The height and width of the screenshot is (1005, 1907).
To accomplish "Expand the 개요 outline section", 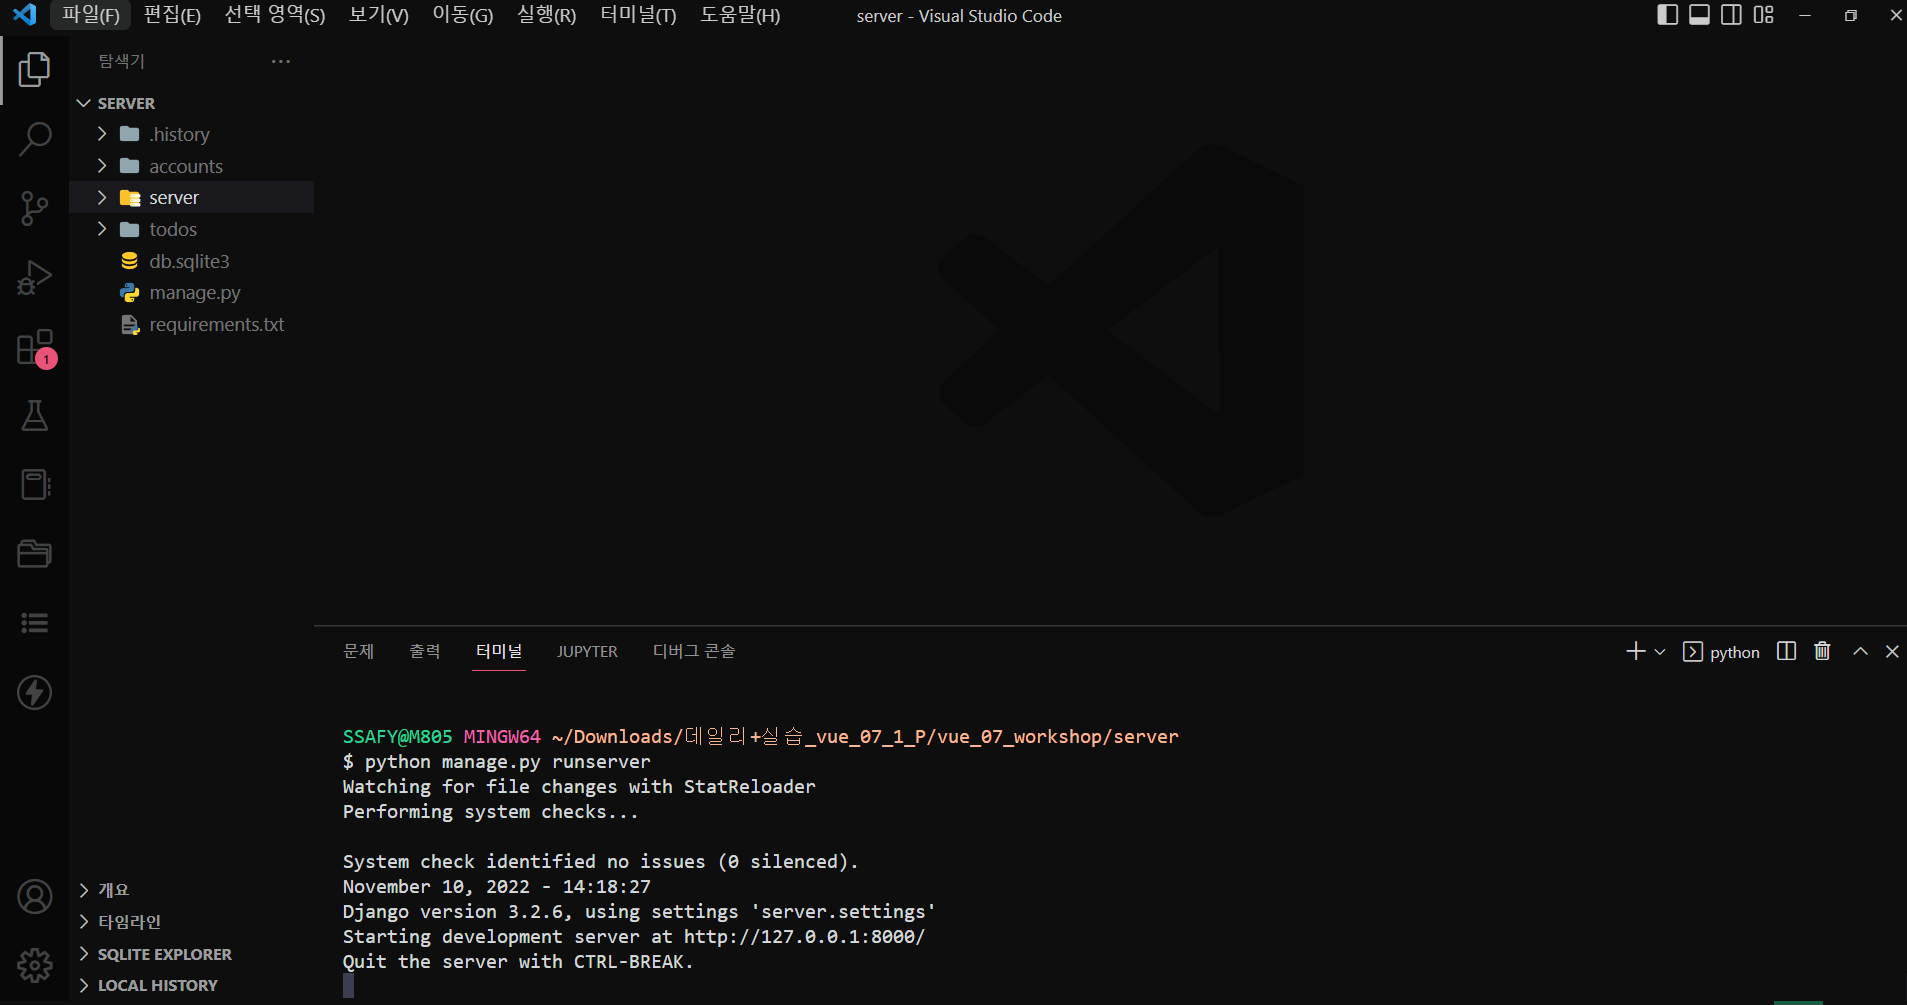I will point(191,889).
